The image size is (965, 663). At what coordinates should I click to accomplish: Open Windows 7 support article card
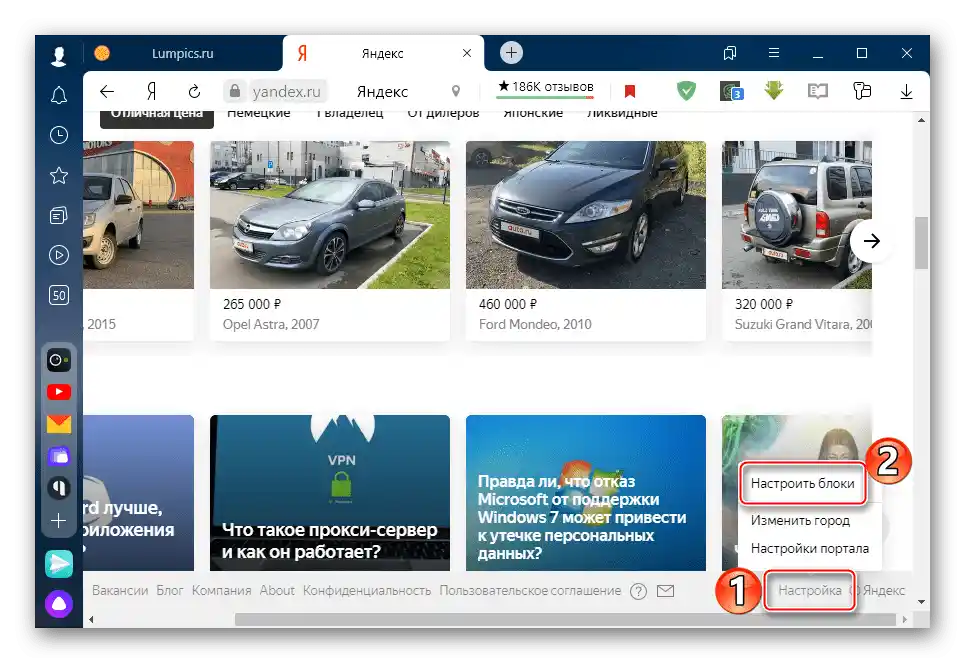586,492
